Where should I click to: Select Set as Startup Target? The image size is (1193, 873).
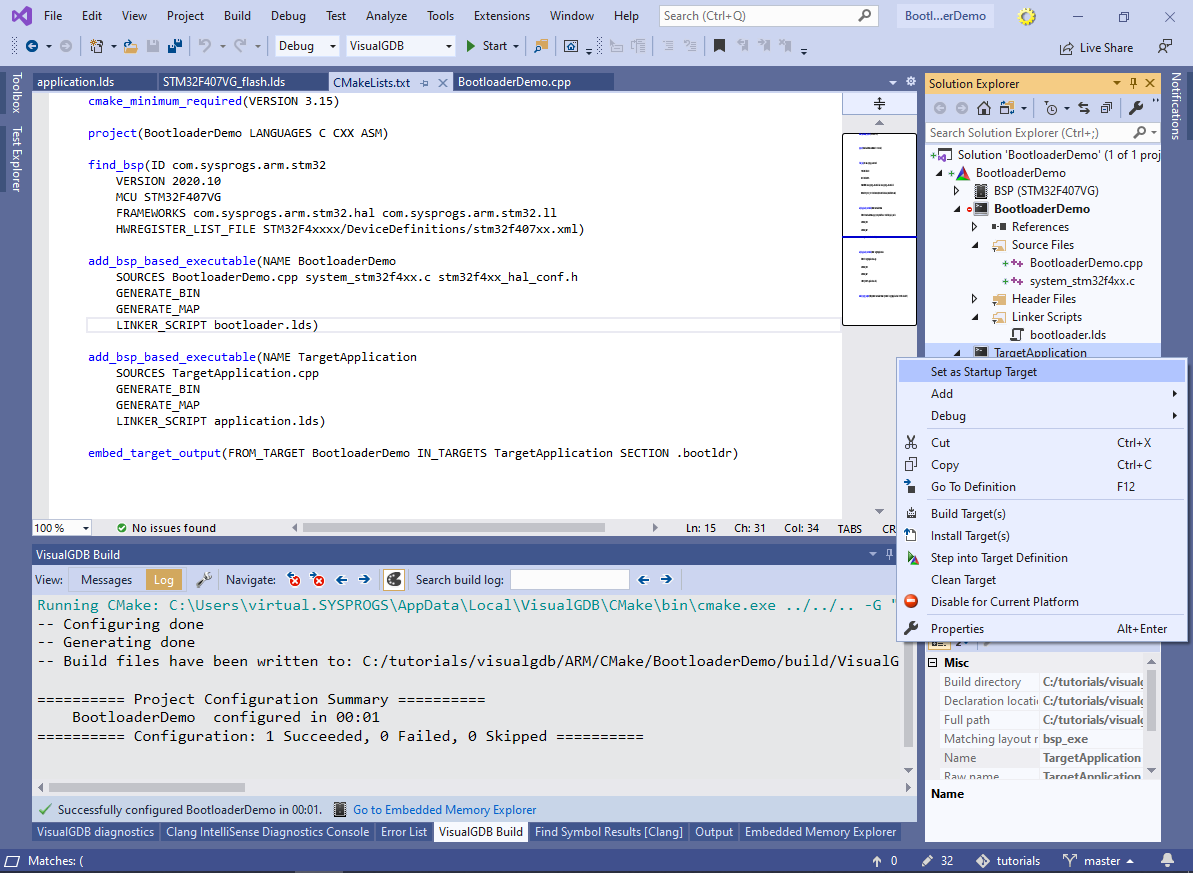pos(1042,371)
